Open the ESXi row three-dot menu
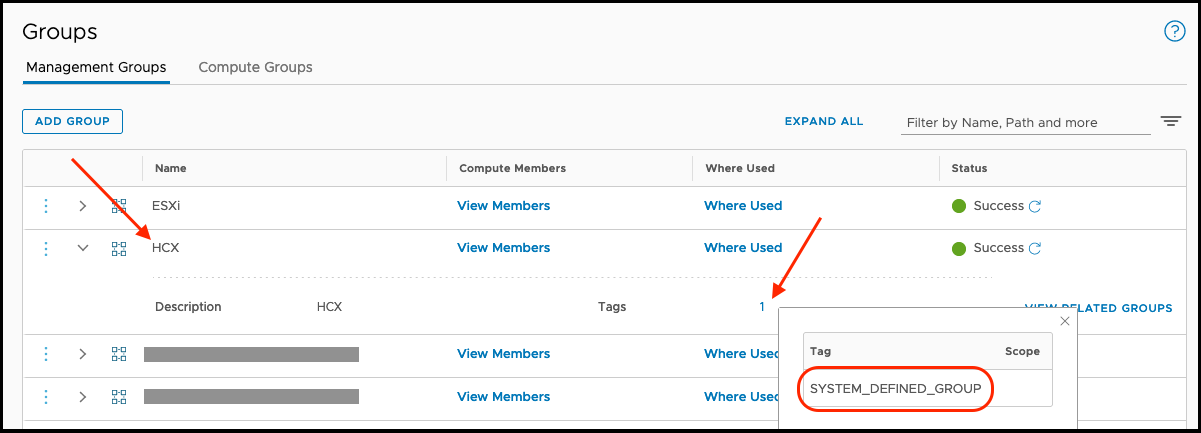The height and width of the screenshot is (433, 1201). (46, 206)
